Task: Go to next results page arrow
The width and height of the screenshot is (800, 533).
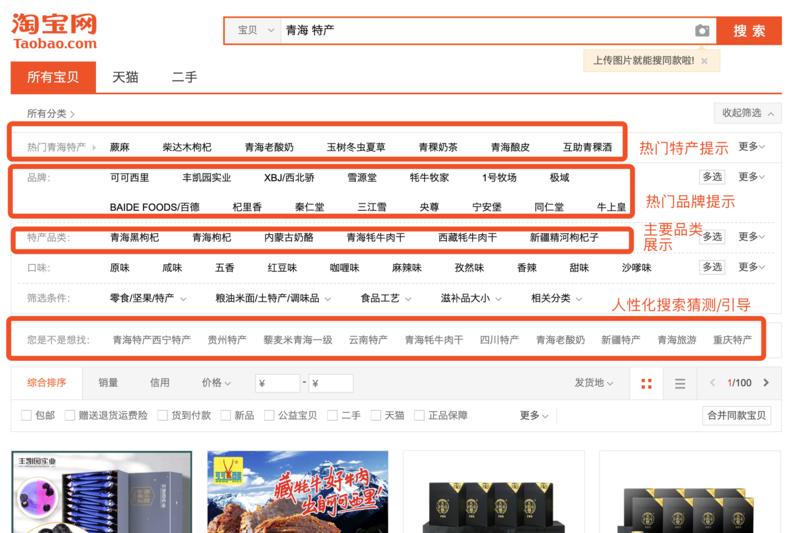Action: tap(766, 383)
